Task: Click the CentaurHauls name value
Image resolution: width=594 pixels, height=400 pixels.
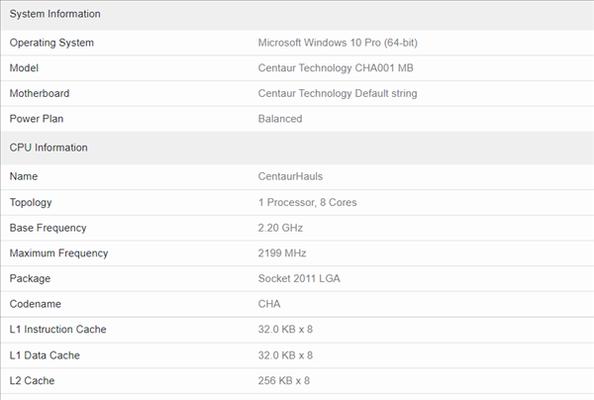Action: pos(290,176)
